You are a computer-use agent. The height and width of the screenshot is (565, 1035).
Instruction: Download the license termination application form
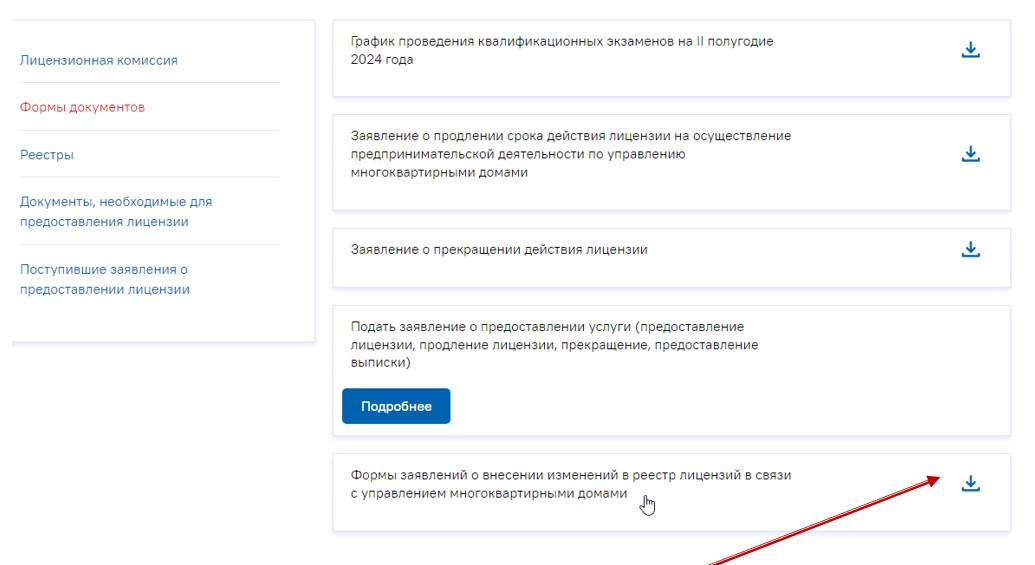[x=970, y=249]
